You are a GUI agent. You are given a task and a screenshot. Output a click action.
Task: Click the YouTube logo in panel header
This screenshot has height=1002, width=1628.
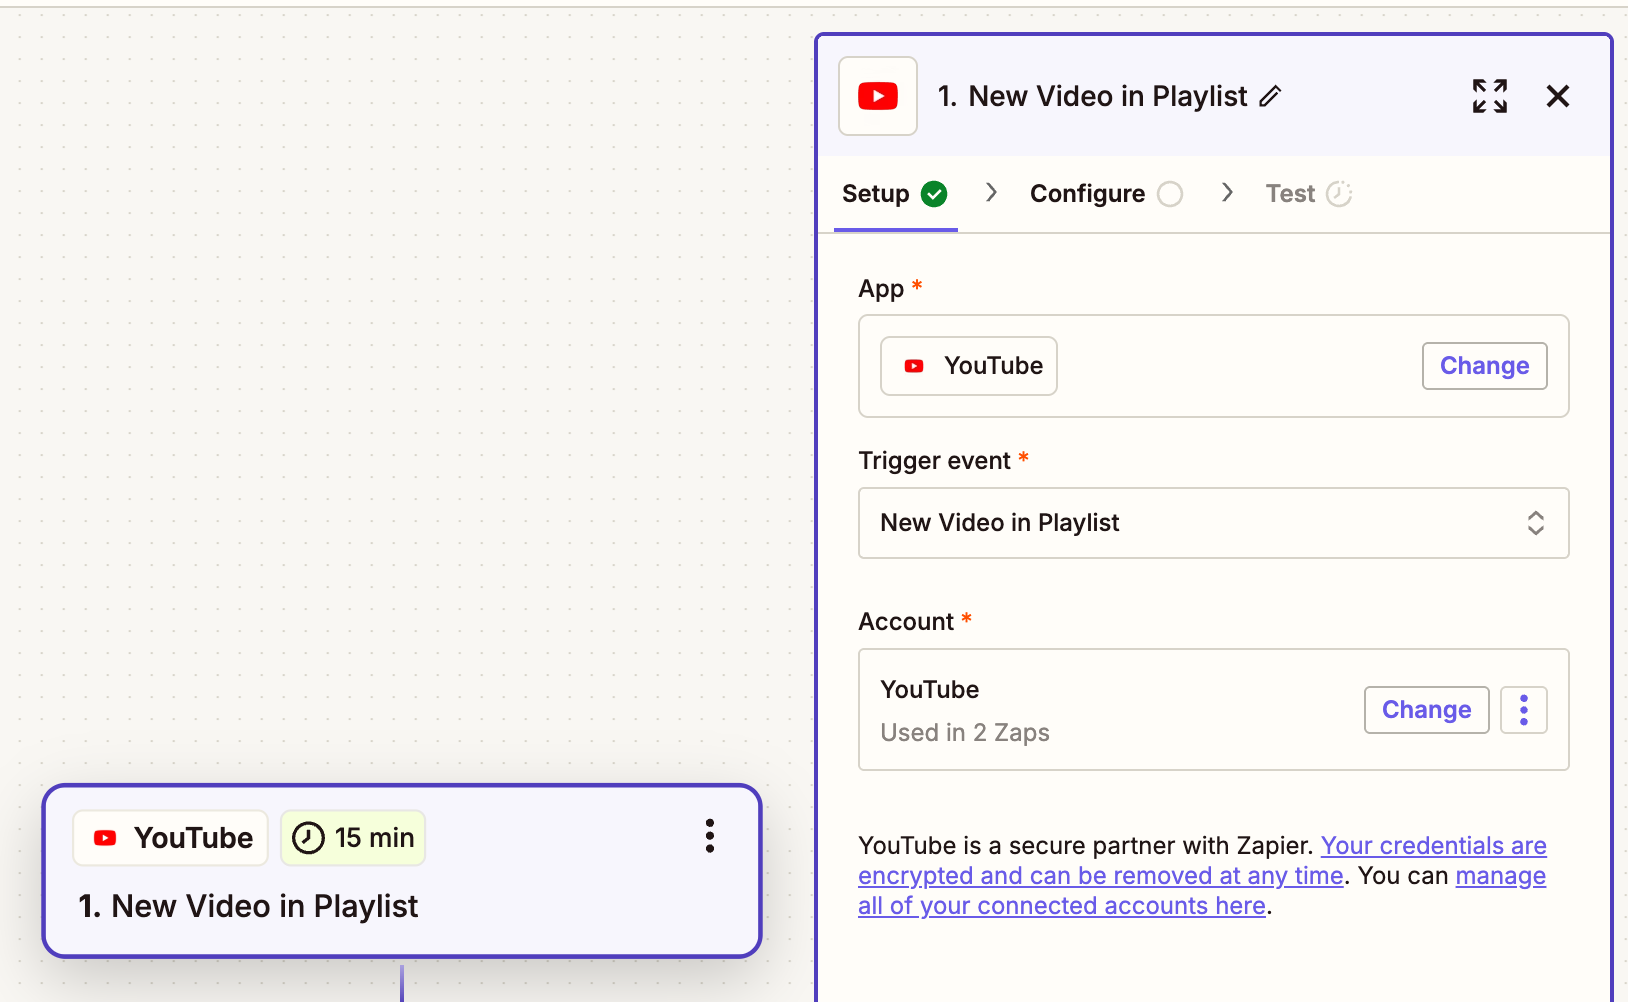(x=878, y=96)
